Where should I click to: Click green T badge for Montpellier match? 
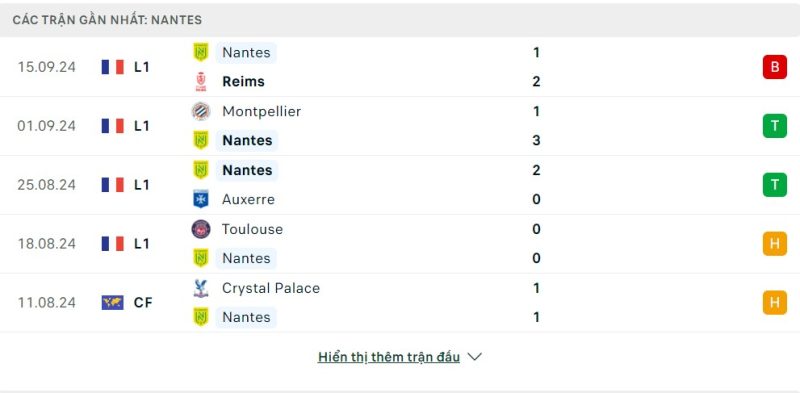click(774, 126)
